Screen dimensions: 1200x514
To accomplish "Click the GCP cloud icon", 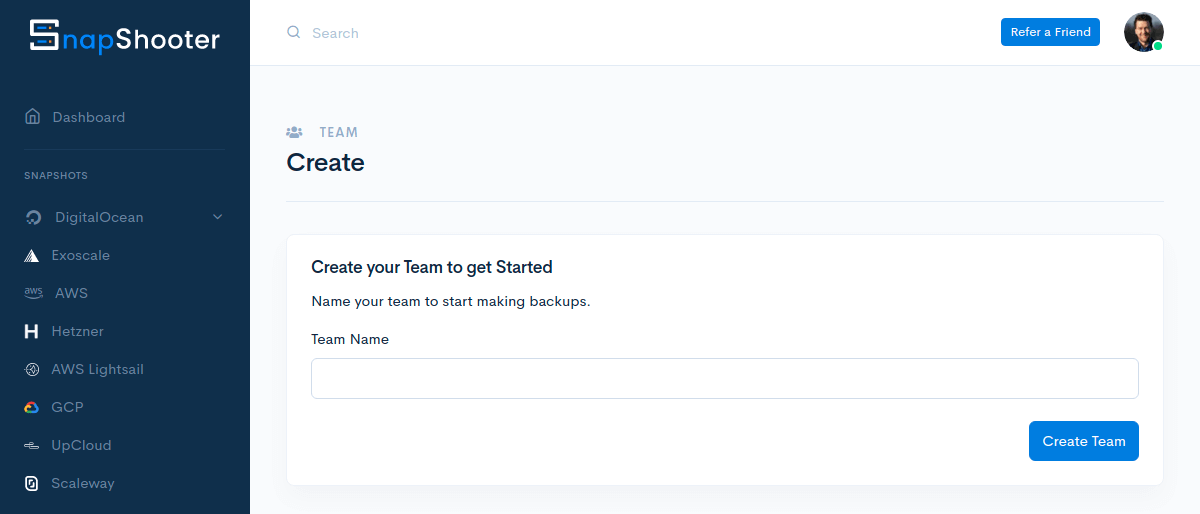I will pyautogui.click(x=32, y=407).
